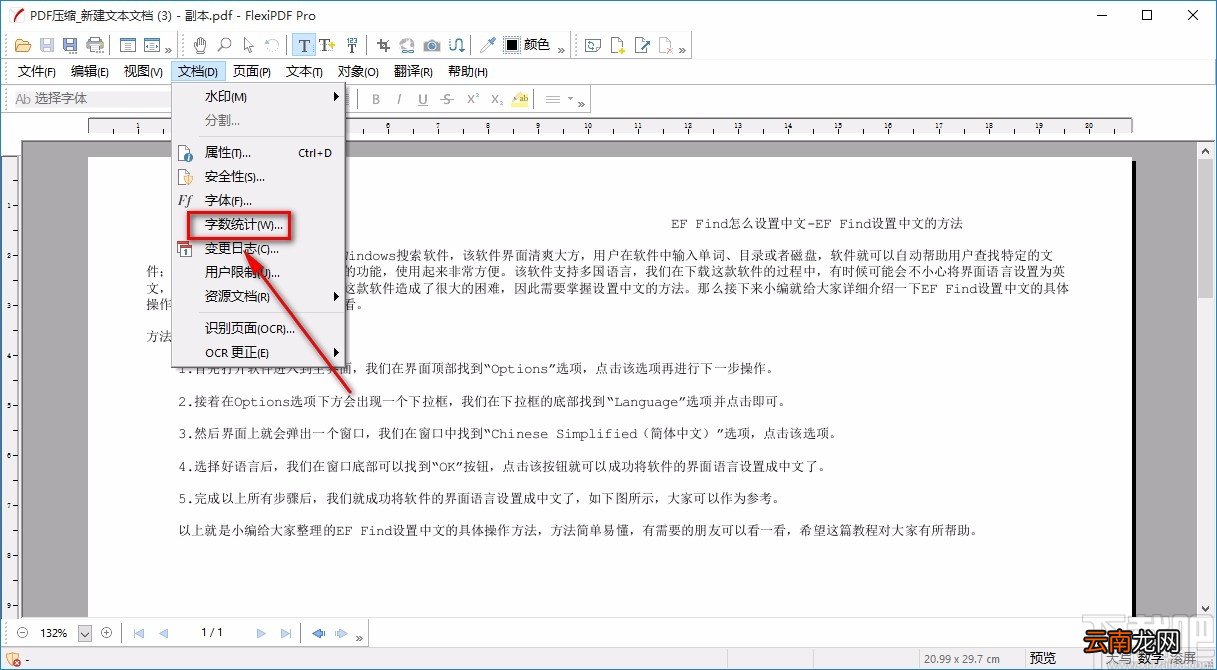Click the status bar shield warning icon

pyautogui.click(x=14, y=658)
